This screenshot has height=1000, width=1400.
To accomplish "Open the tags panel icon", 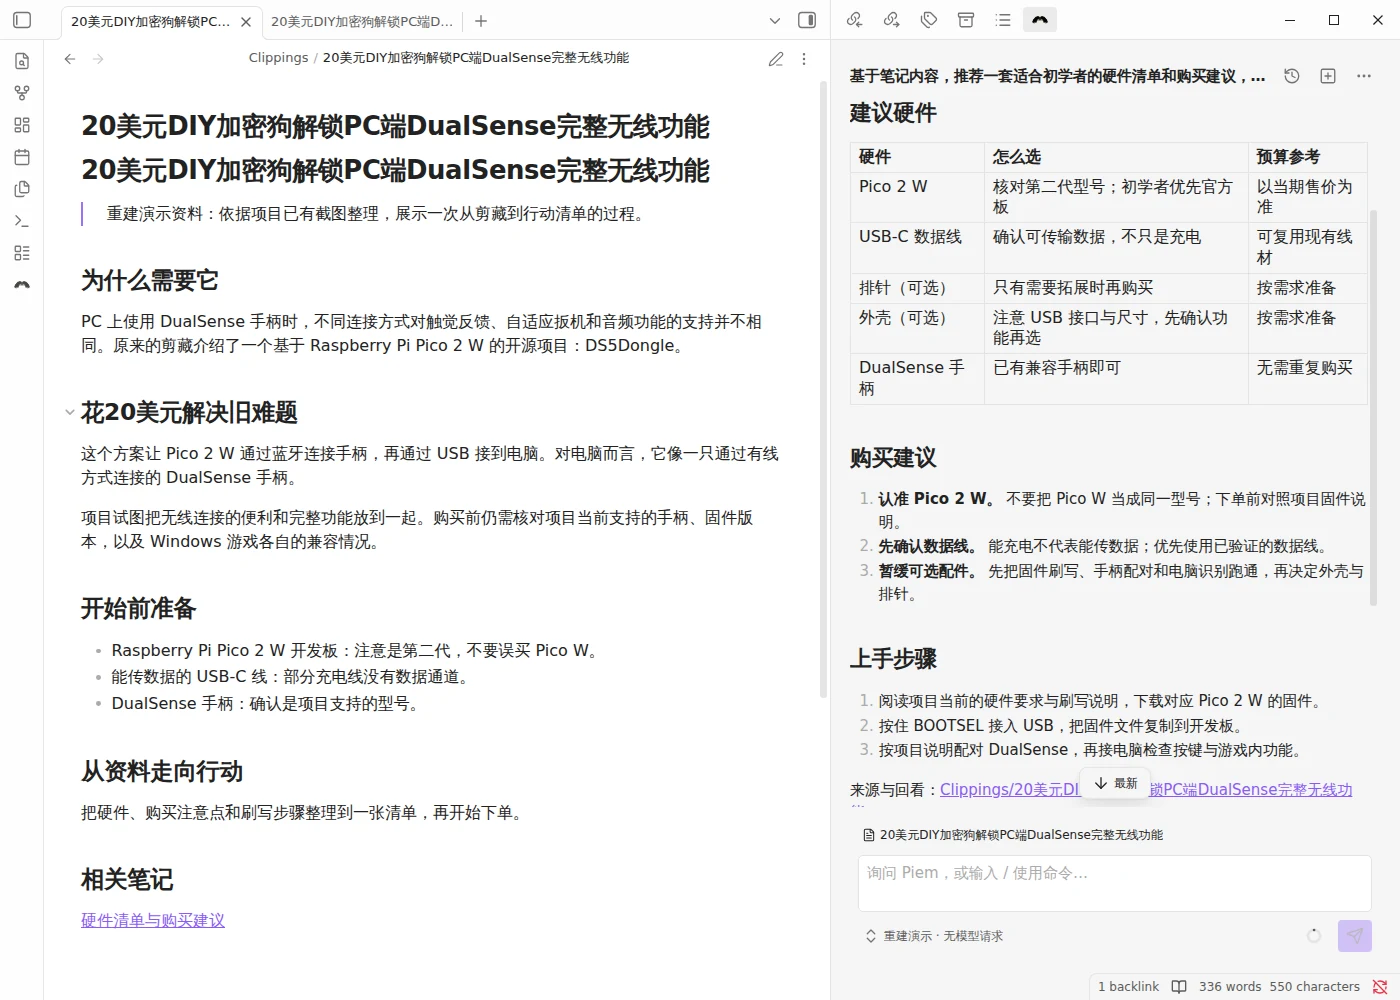I will (929, 20).
